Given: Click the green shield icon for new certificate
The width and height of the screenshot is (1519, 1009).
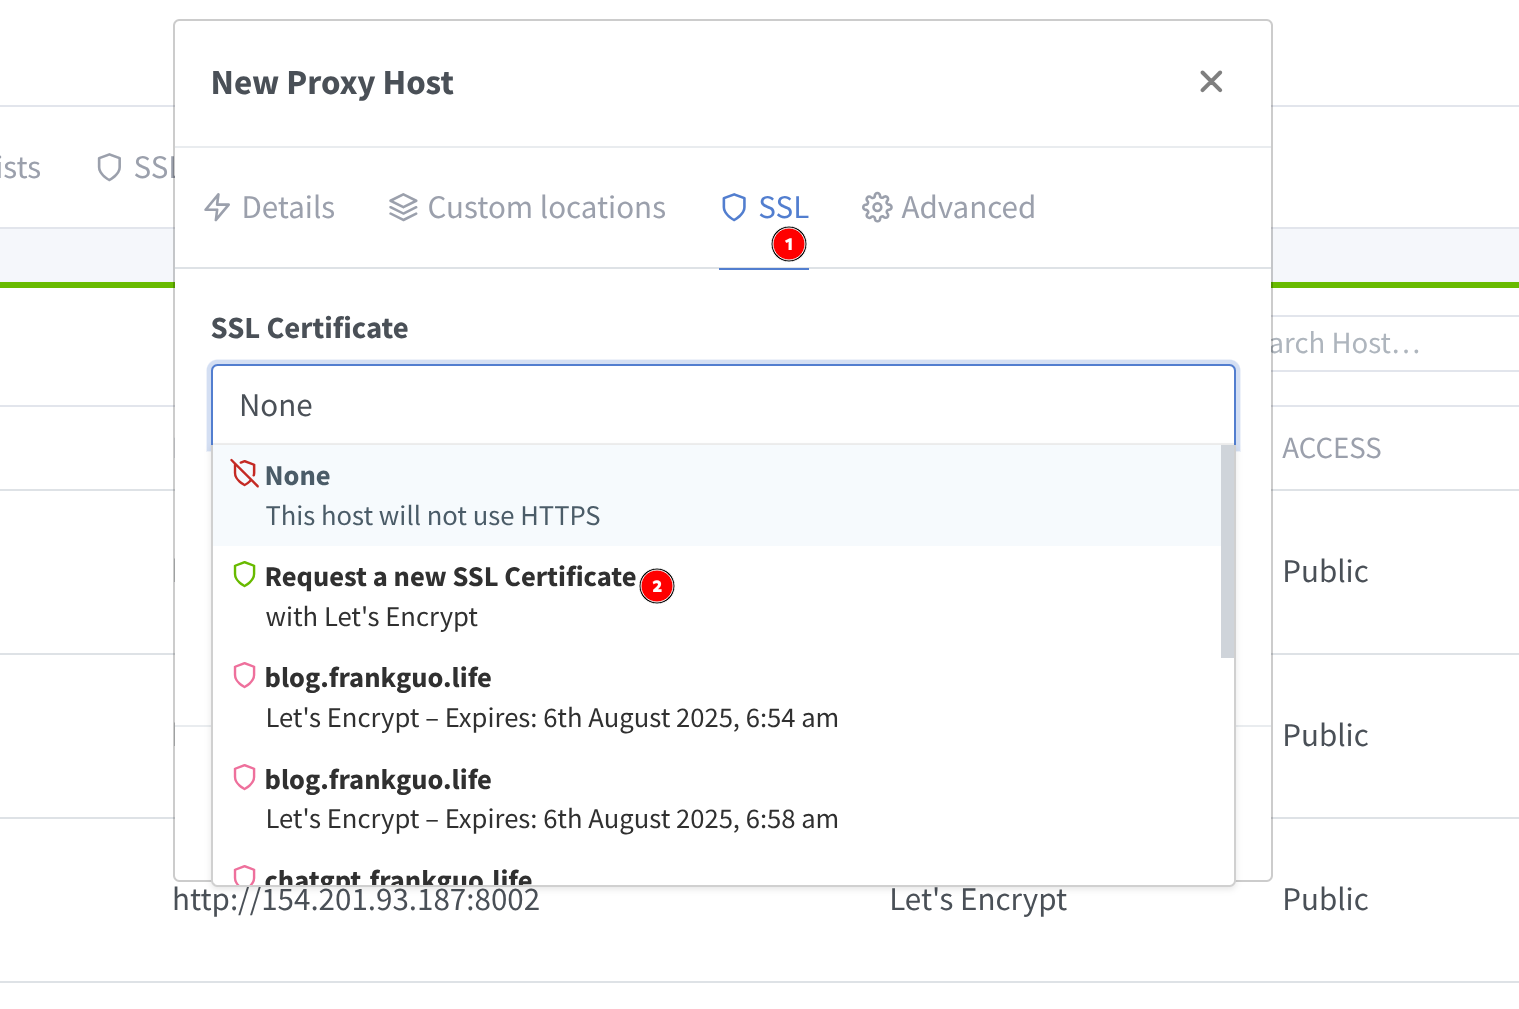Looking at the screenshot, I should pos(244,575).
